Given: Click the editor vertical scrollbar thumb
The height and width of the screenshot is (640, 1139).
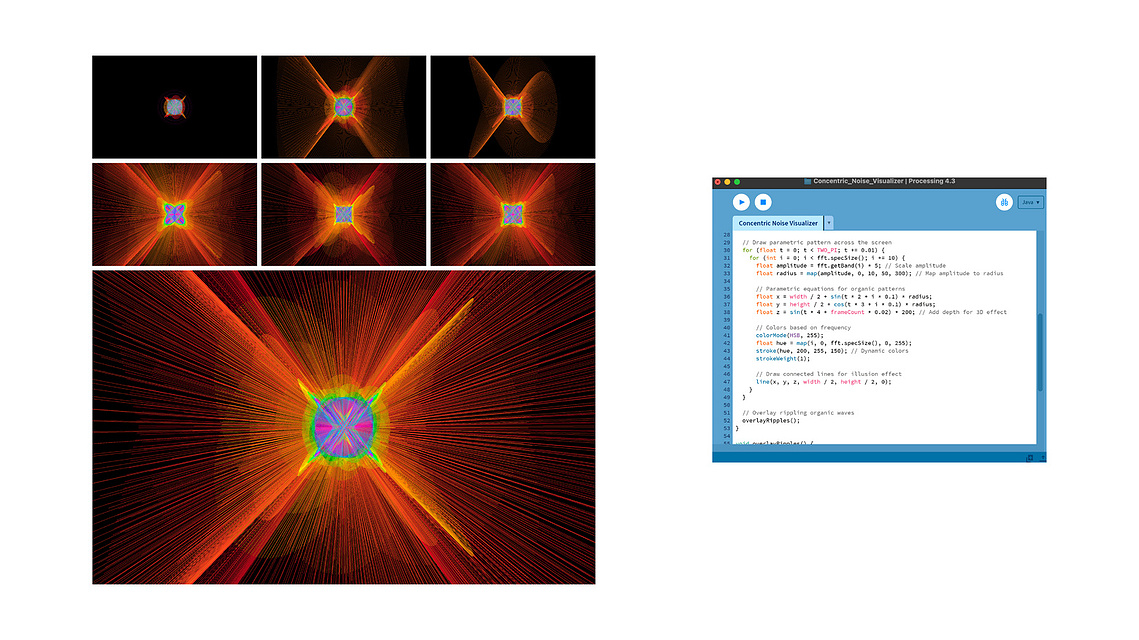Looking at the screenshot, I should [x=1039, y=352].
